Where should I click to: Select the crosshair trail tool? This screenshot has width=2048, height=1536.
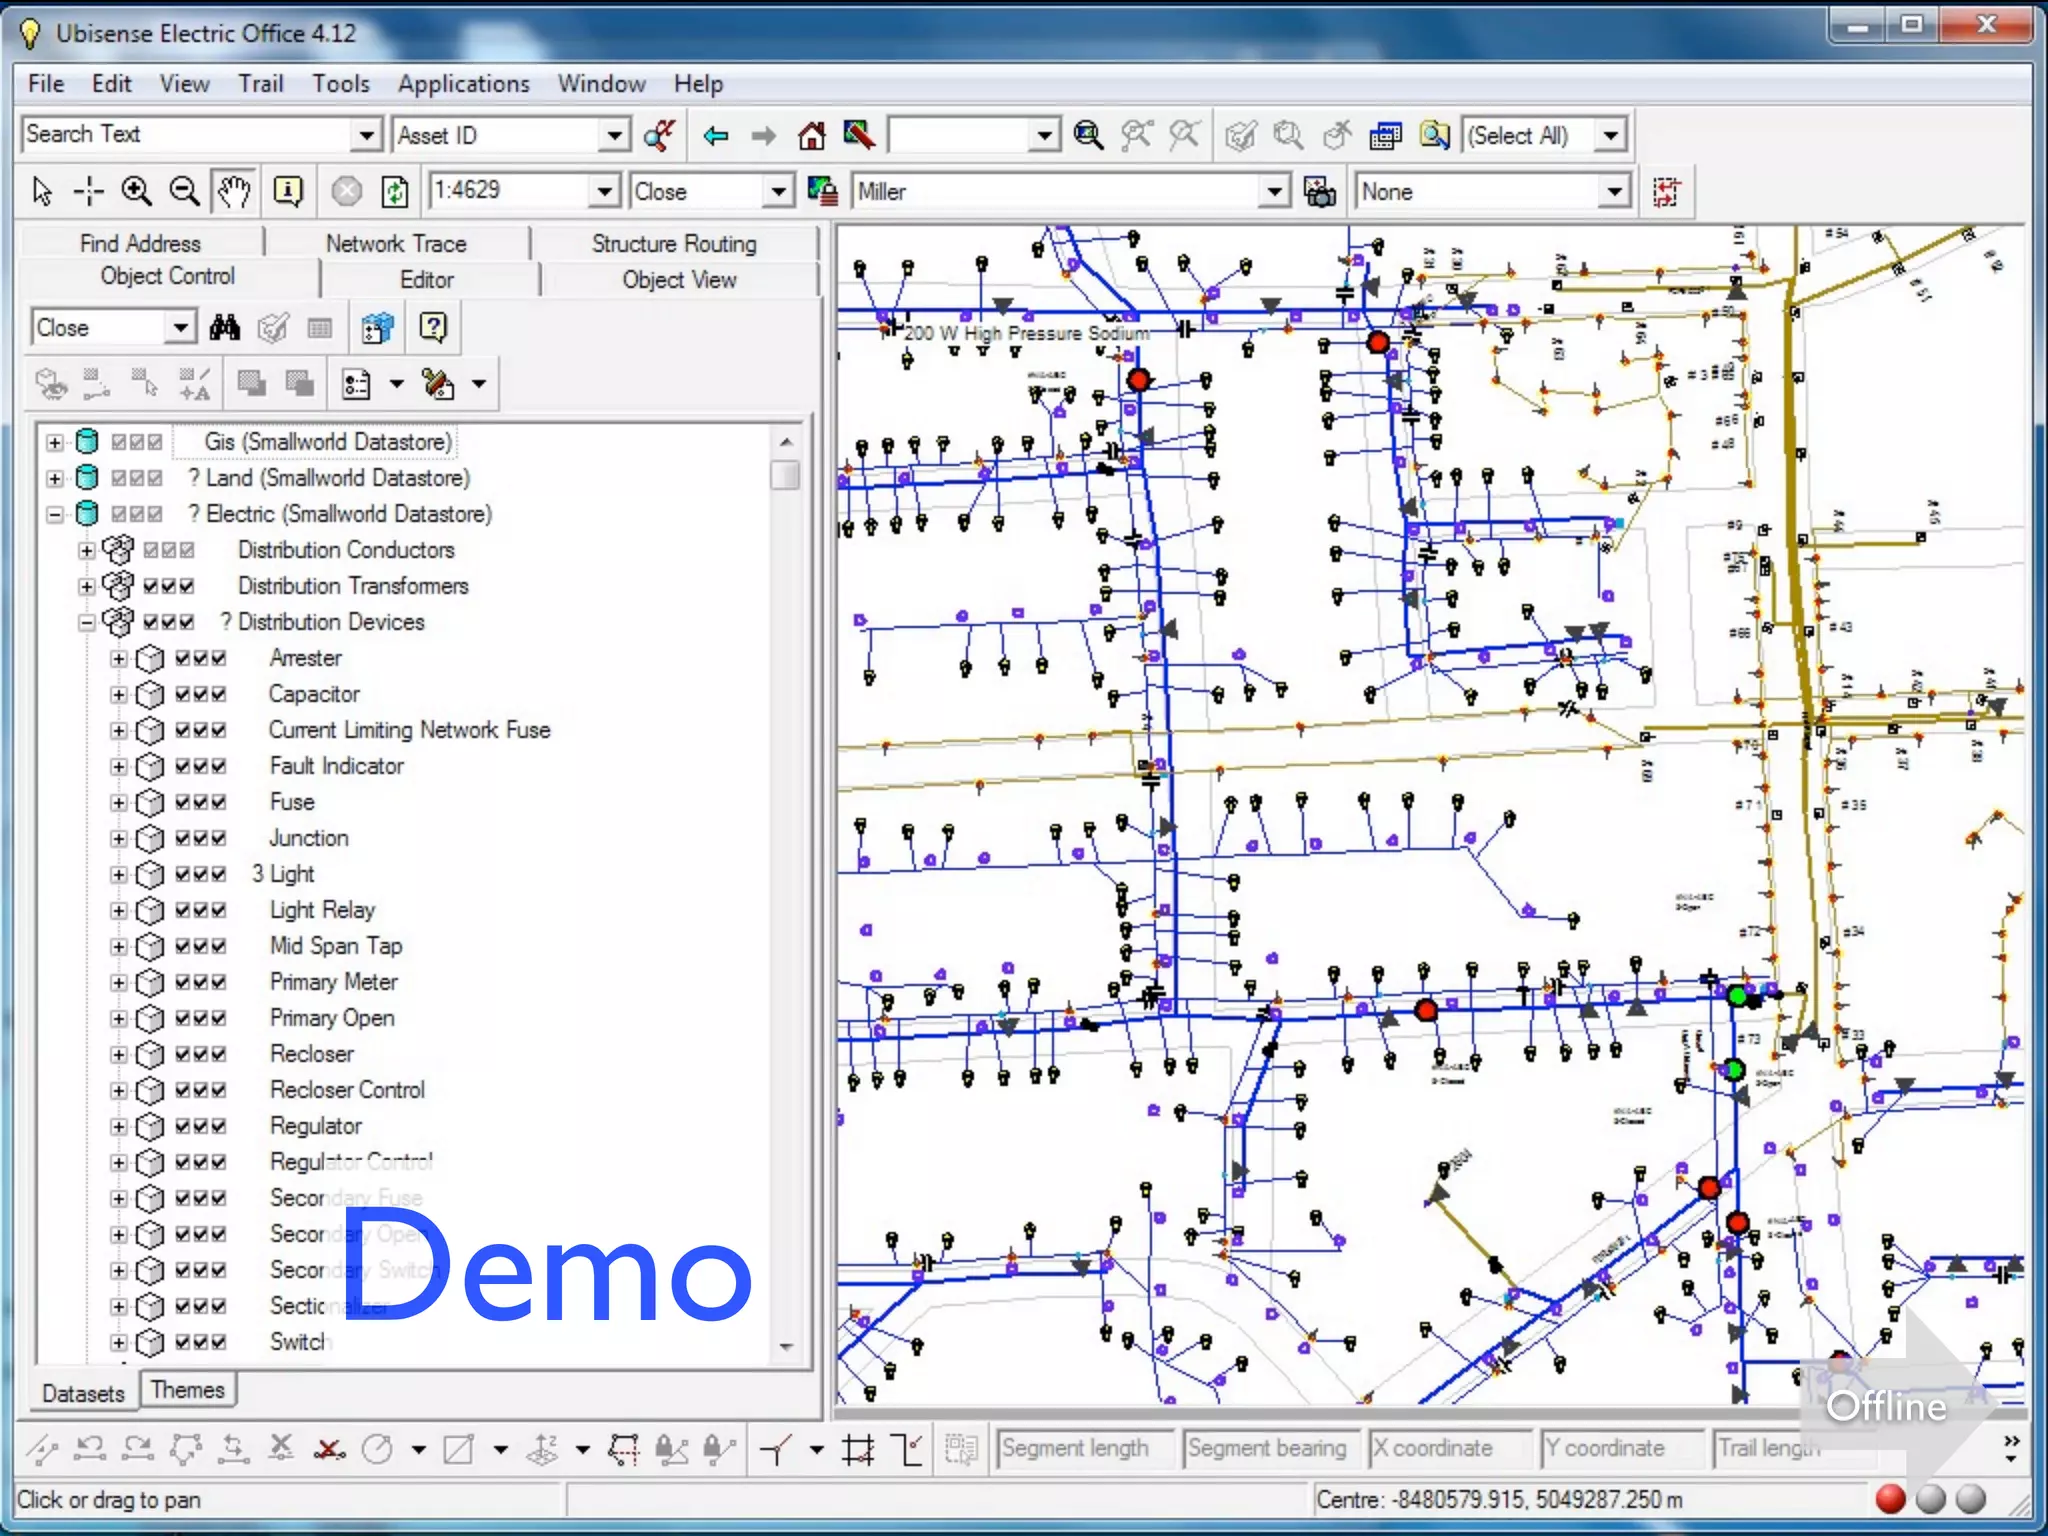coord(89,191)
